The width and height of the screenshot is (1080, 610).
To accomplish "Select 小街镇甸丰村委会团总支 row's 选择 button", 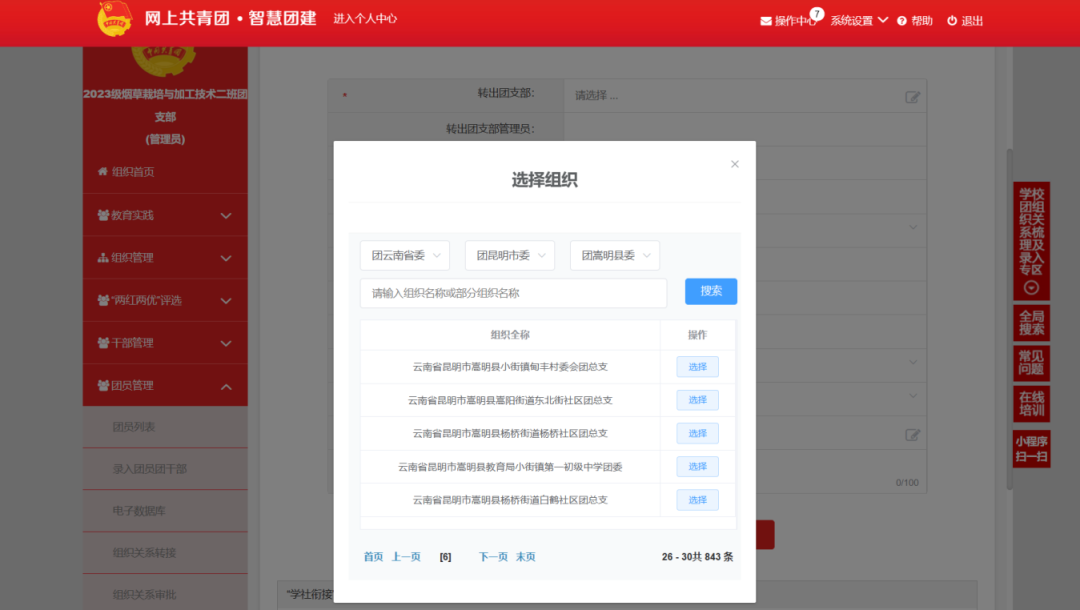I will (698, 367).
